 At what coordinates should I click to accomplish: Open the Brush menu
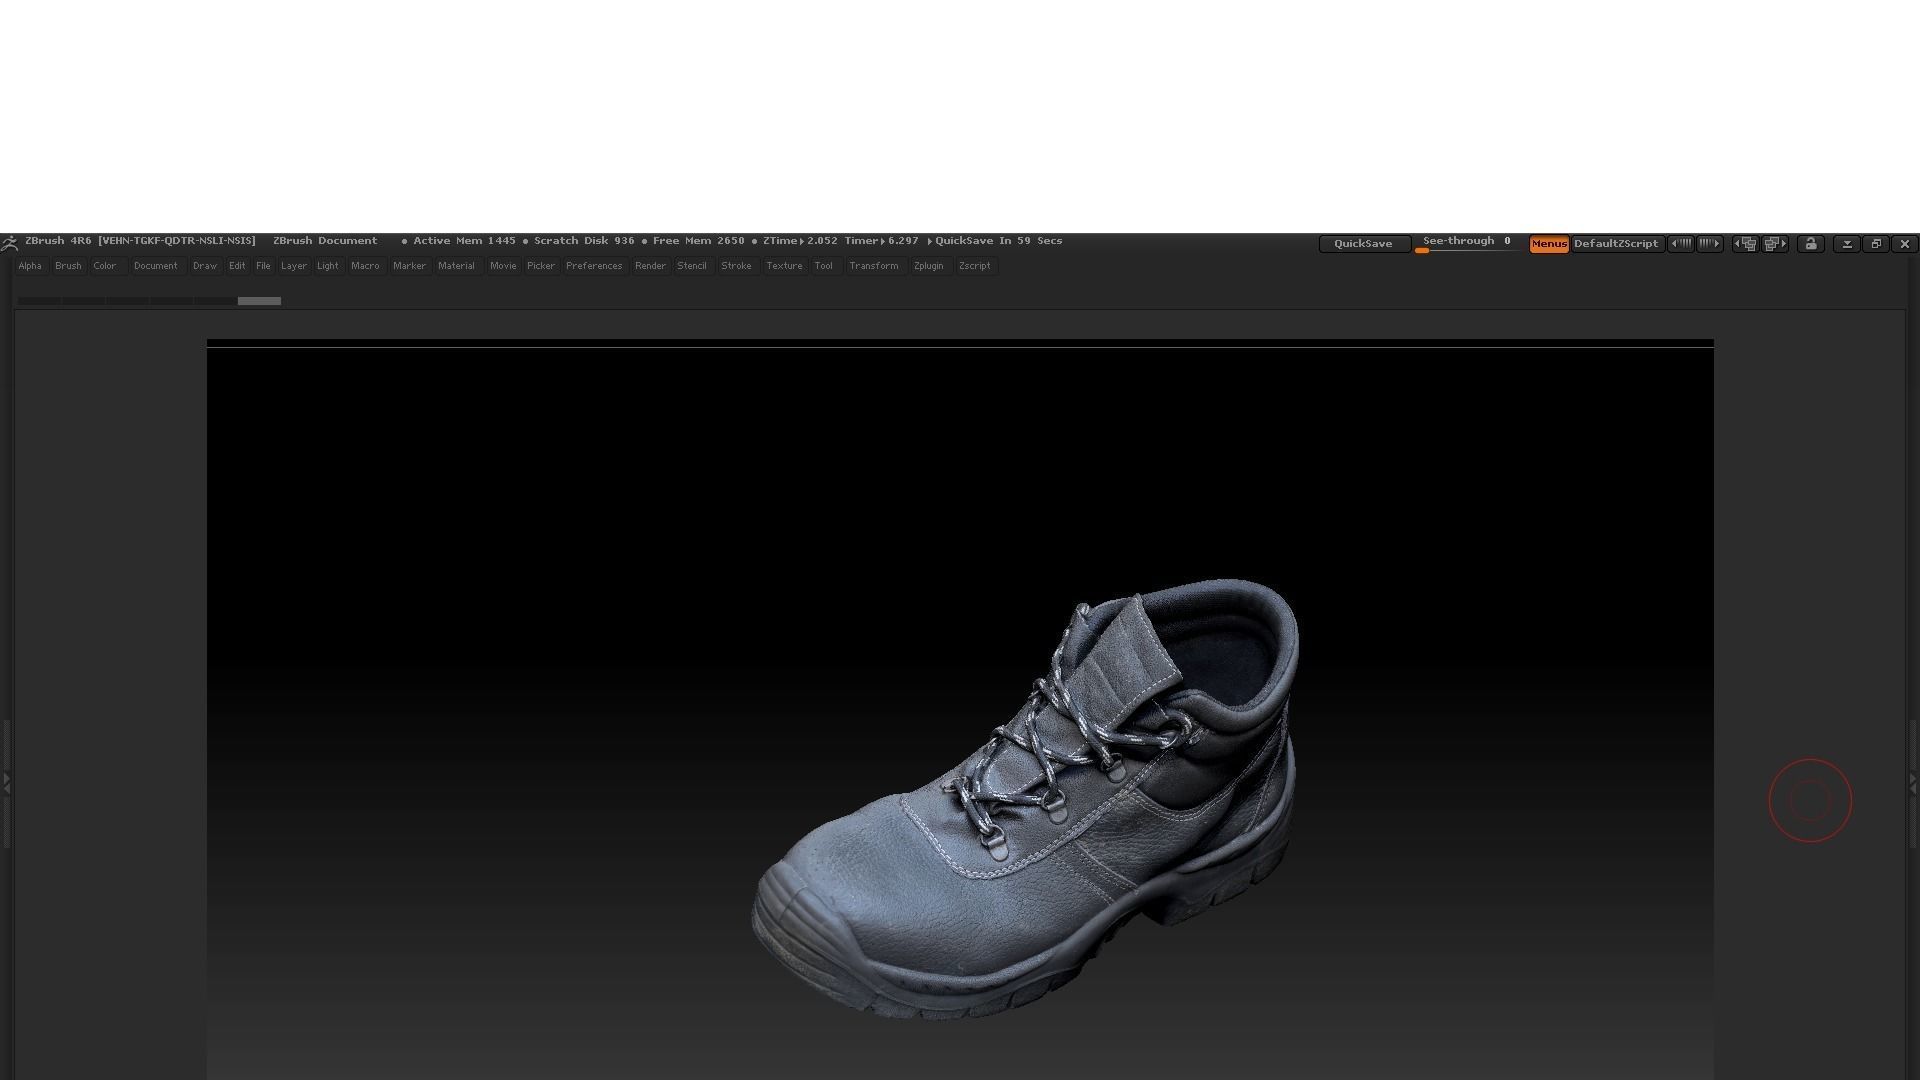tap(68, 266)
